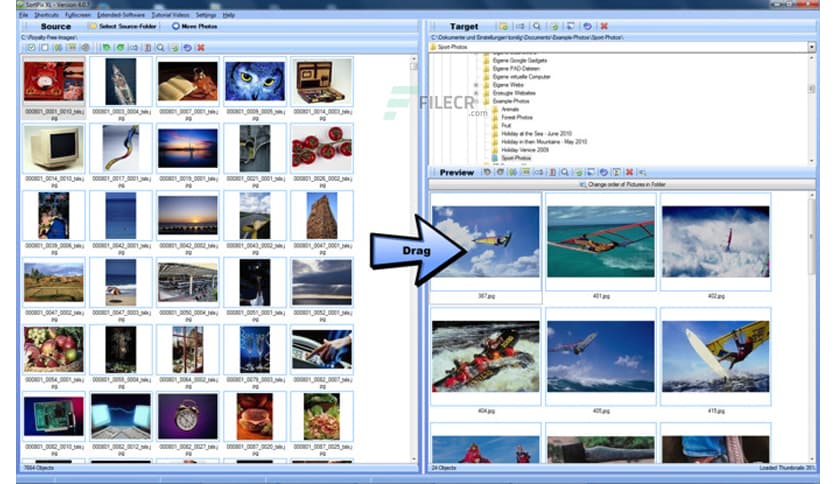The height and width of the screenshot is (484, 836).
Task: Expand the Erzeugte Websites tree node
Action: coord(476,93)
